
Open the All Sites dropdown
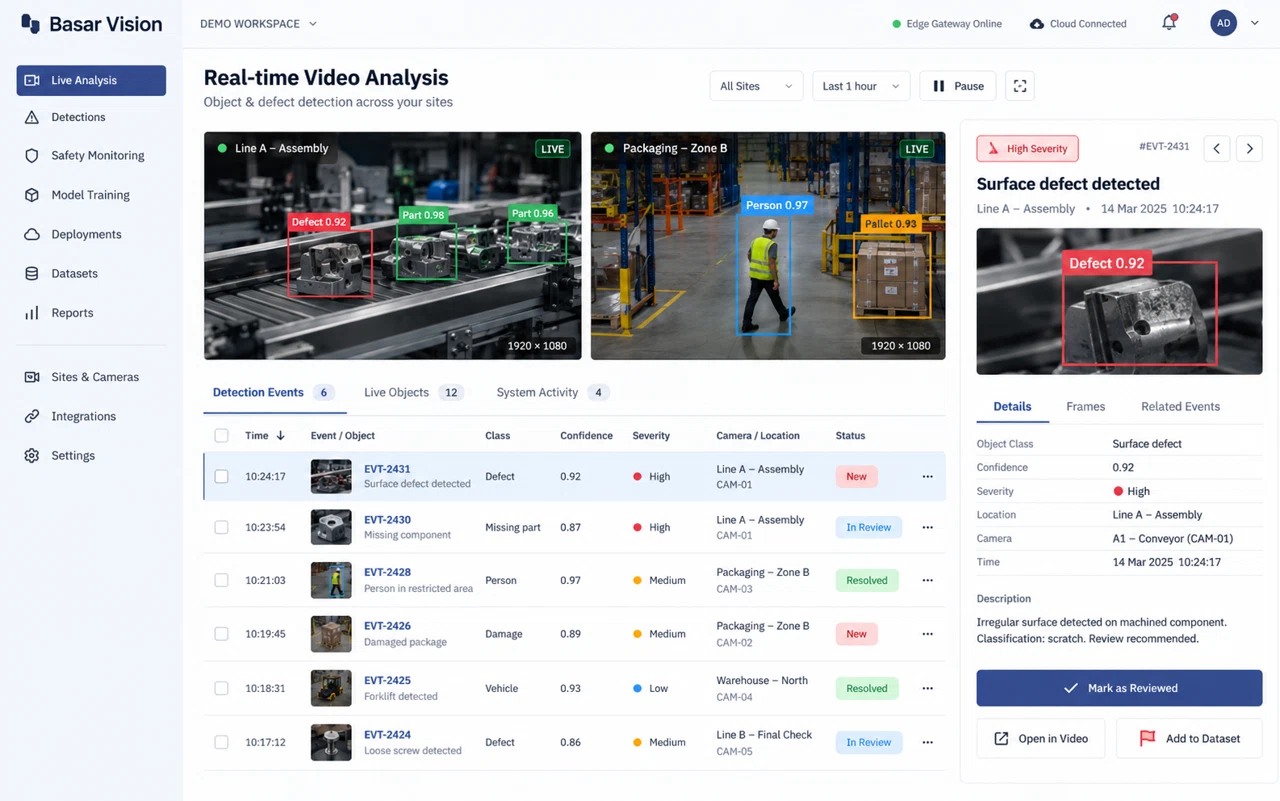756,86
